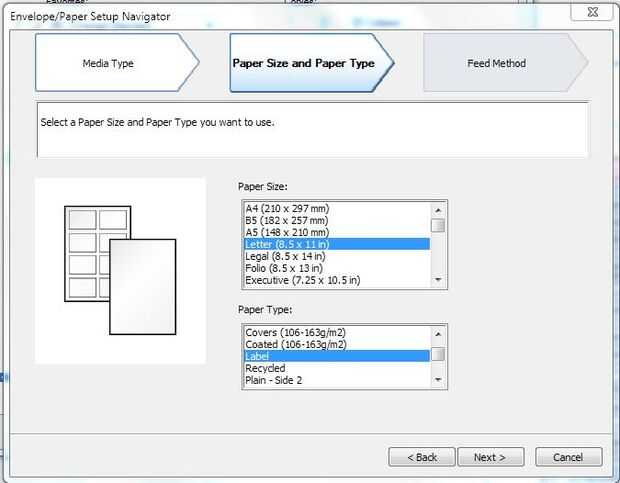Click Paper Type list scroll up arrow
The image size is (620, 483).
coord(438,334)
